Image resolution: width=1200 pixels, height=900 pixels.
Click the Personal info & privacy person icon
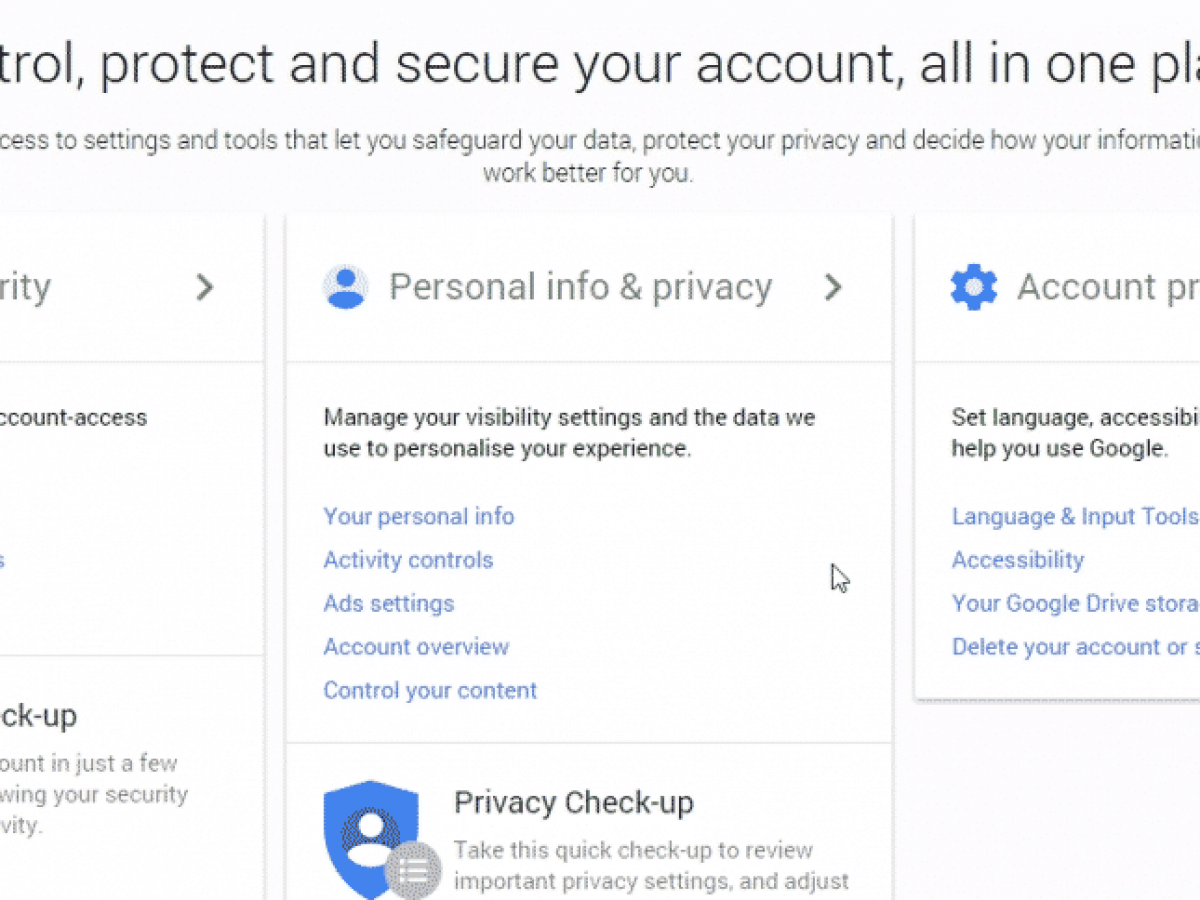coord(346,288)
